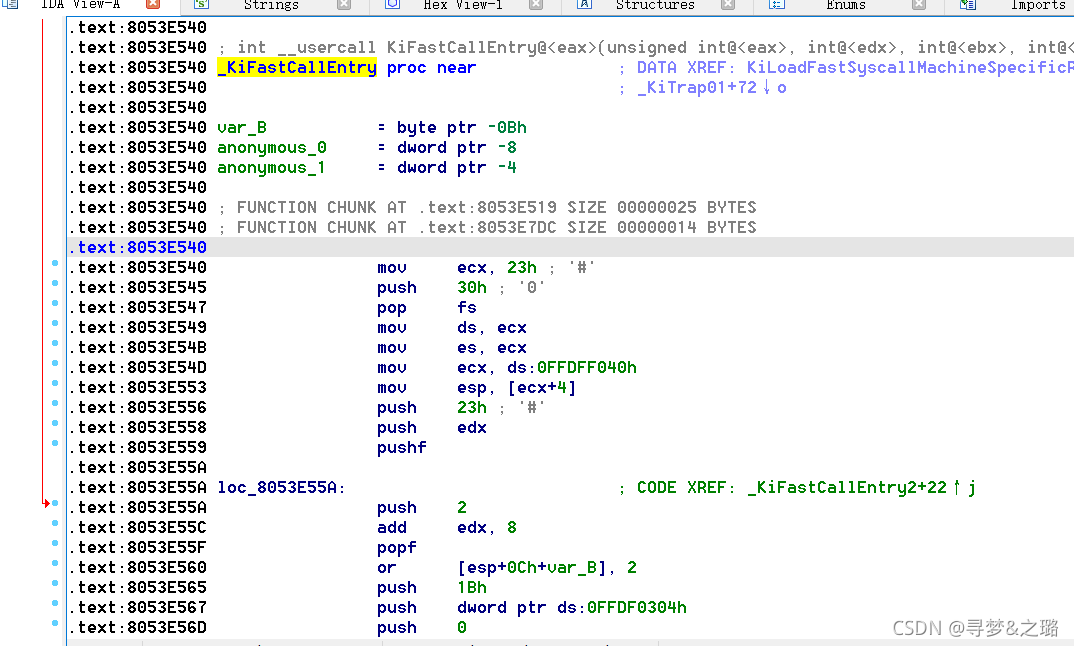Click address .text:8053E565

(138, 588)
